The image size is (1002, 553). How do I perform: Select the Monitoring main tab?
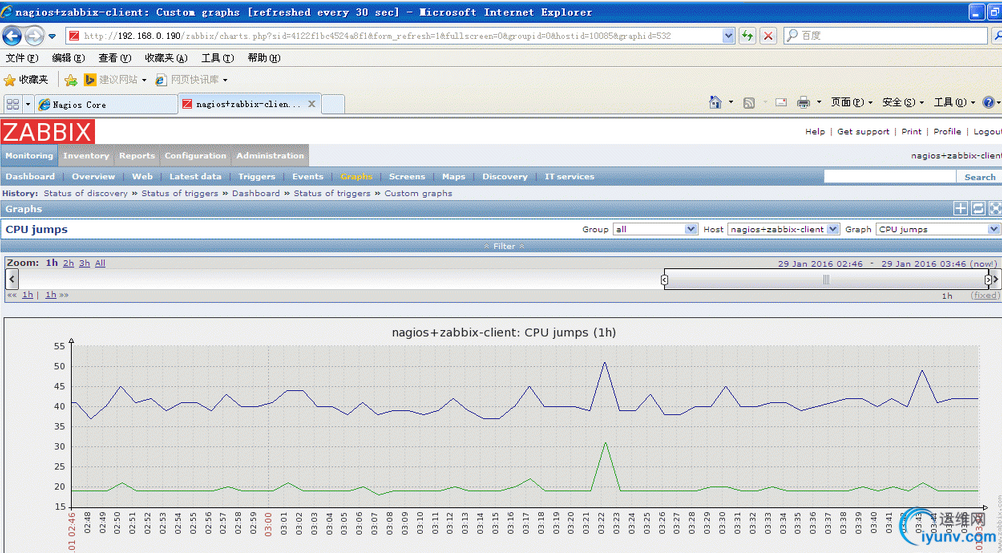pos(29,155)
